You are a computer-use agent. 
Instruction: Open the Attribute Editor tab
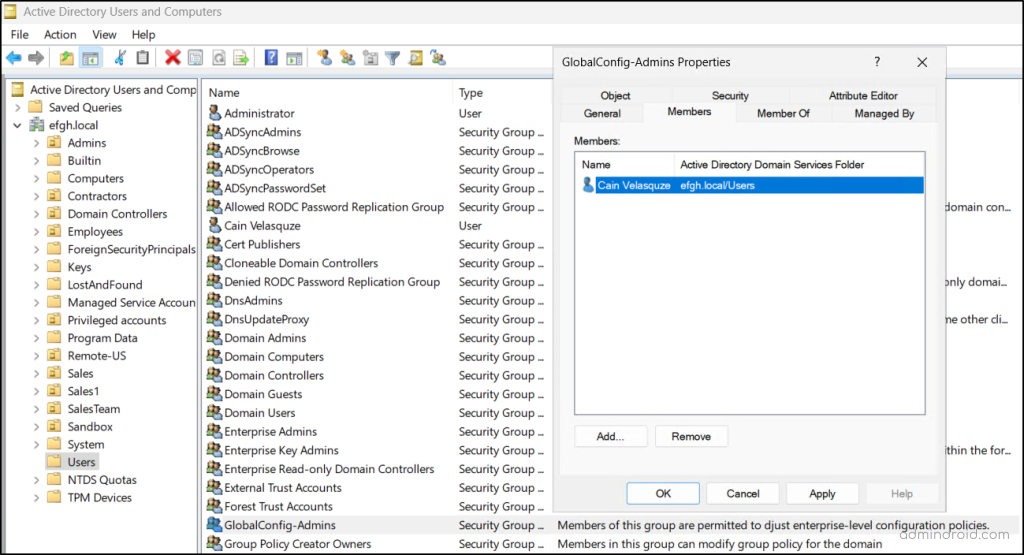click(862, 96)
